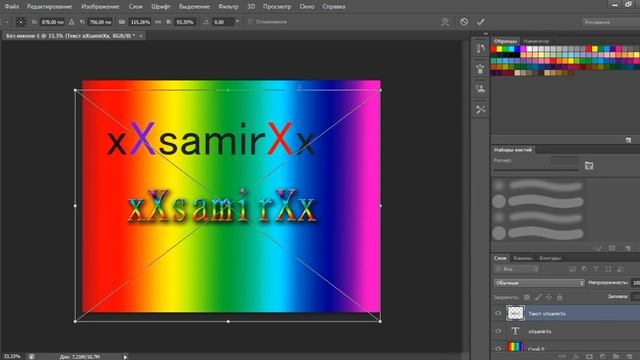Click the chain link between W and H
The image size is (640, 360).
tap(158, 22)
